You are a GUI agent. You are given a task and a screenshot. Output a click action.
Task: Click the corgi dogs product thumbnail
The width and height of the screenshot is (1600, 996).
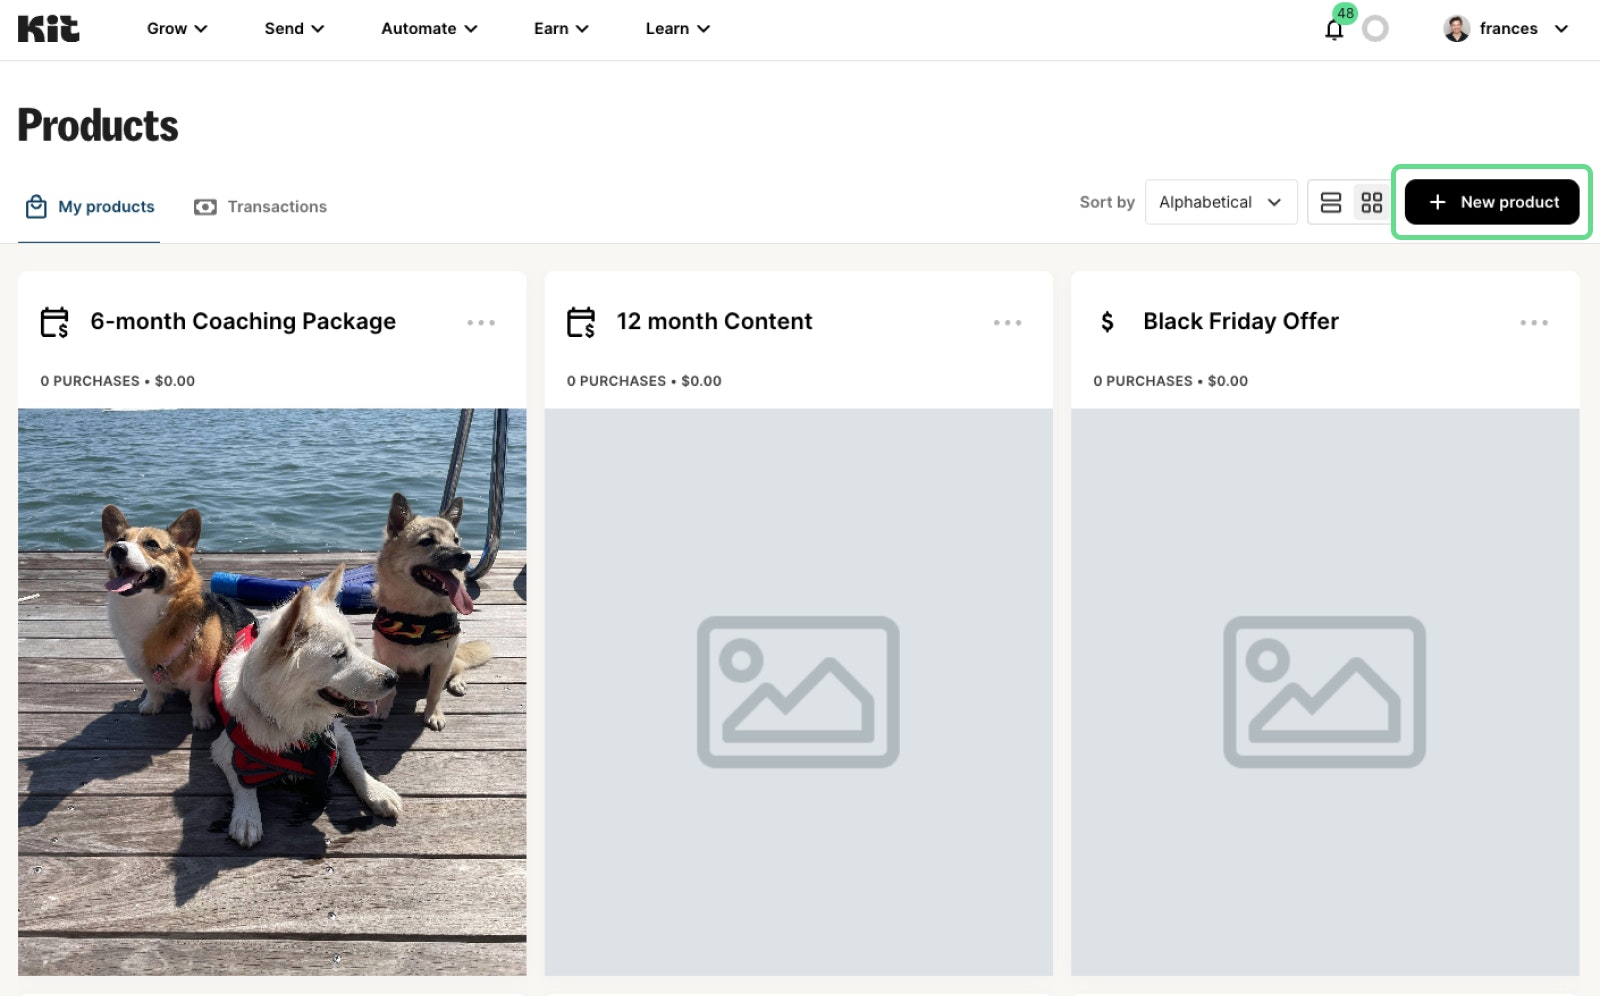point(272,690)
